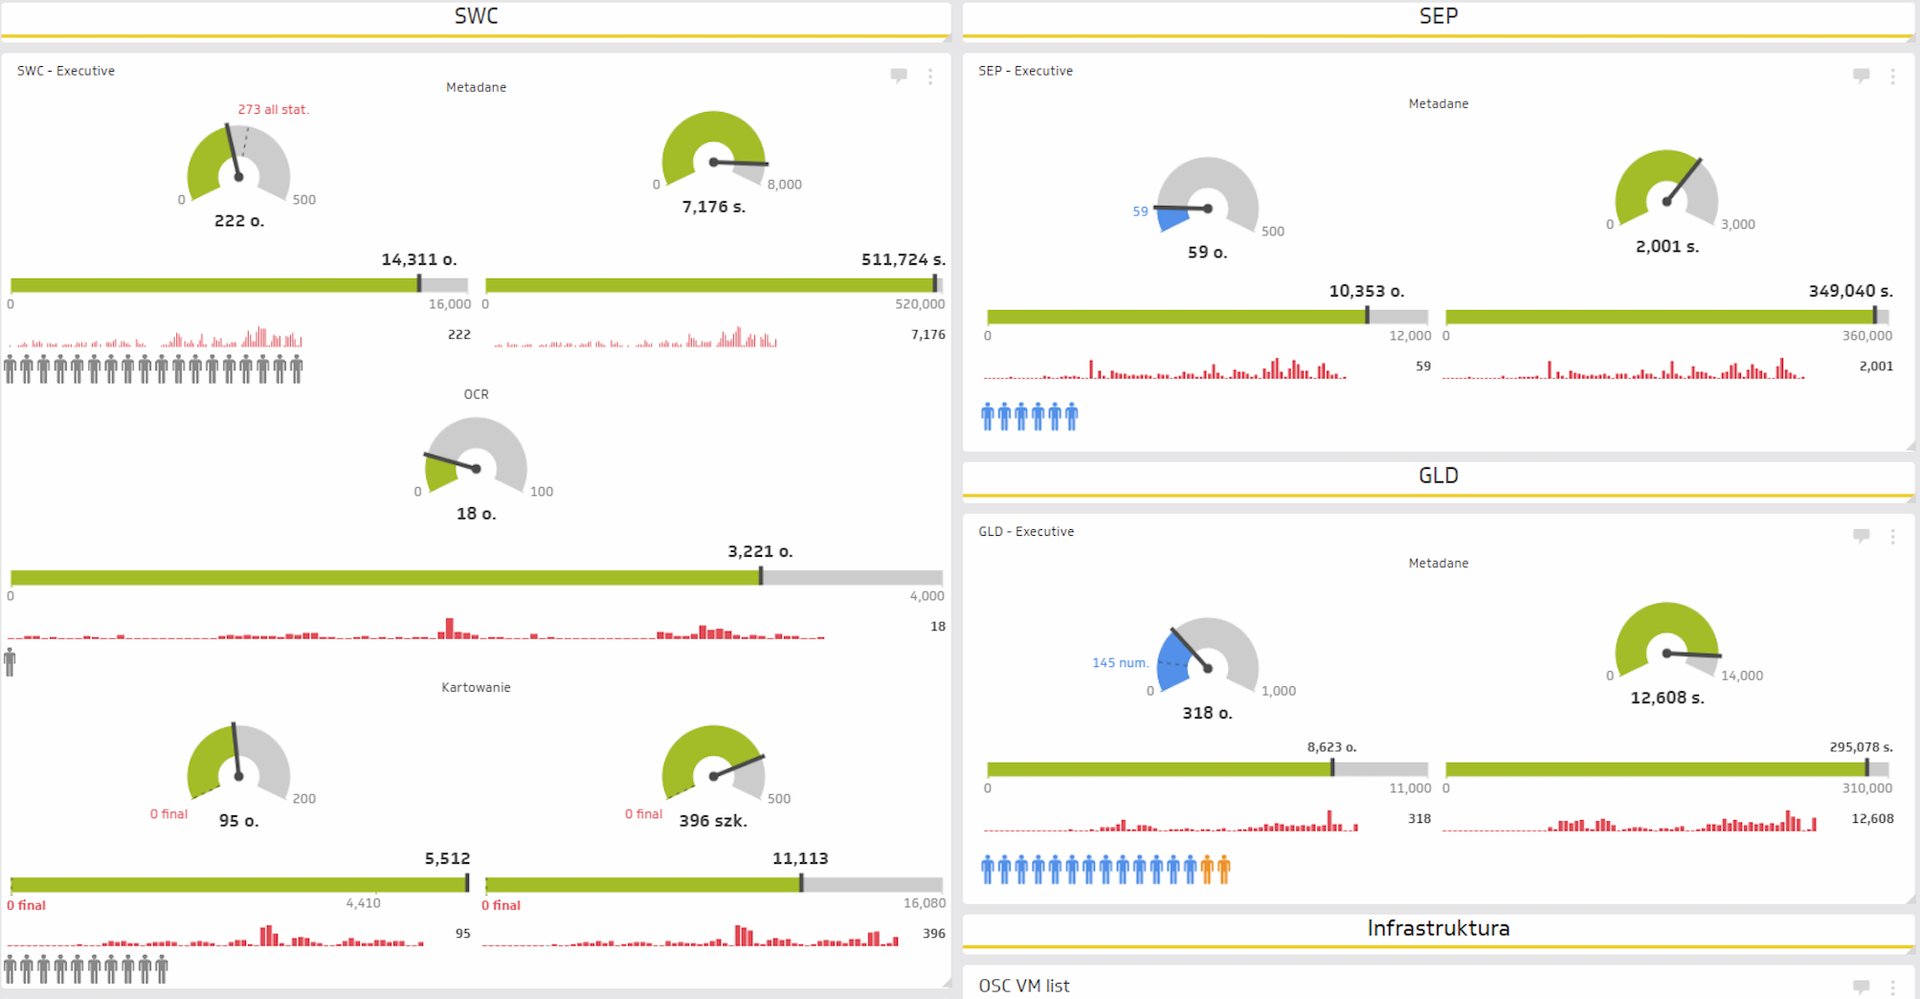Click the Kartowanie 396 szk. gauge
The width and height of the screenshot is (1920, 999).
713,765
